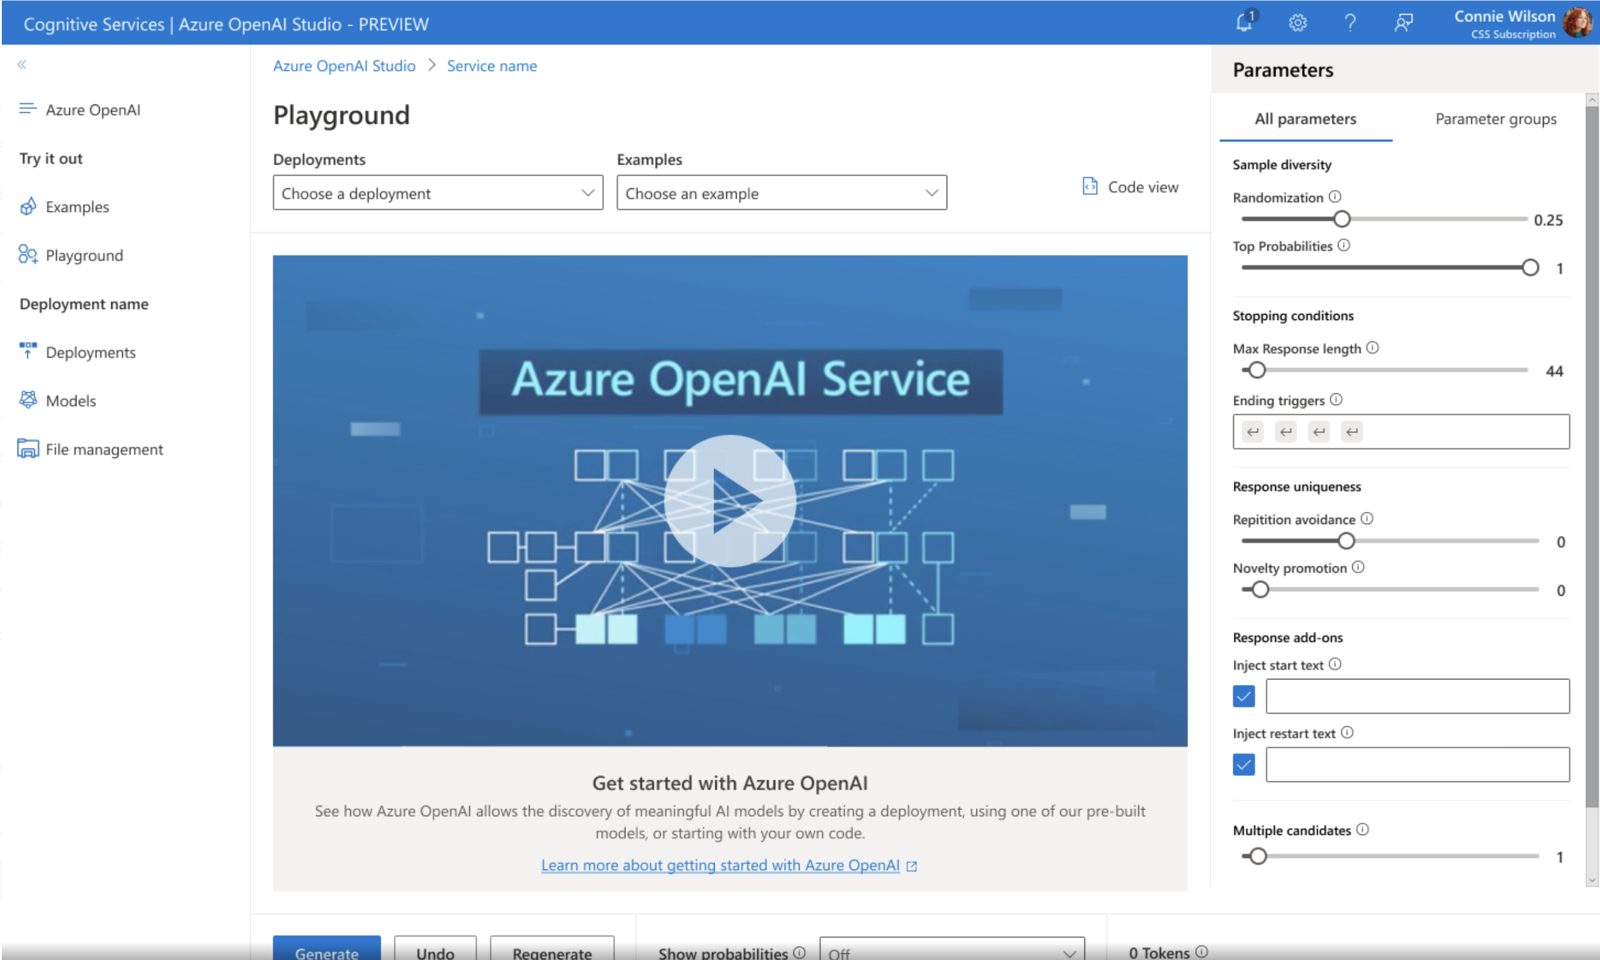Click the Repitition avoidance slider handle
Viewport: 1600px width, 960px height.
(x=1346, y=541)
